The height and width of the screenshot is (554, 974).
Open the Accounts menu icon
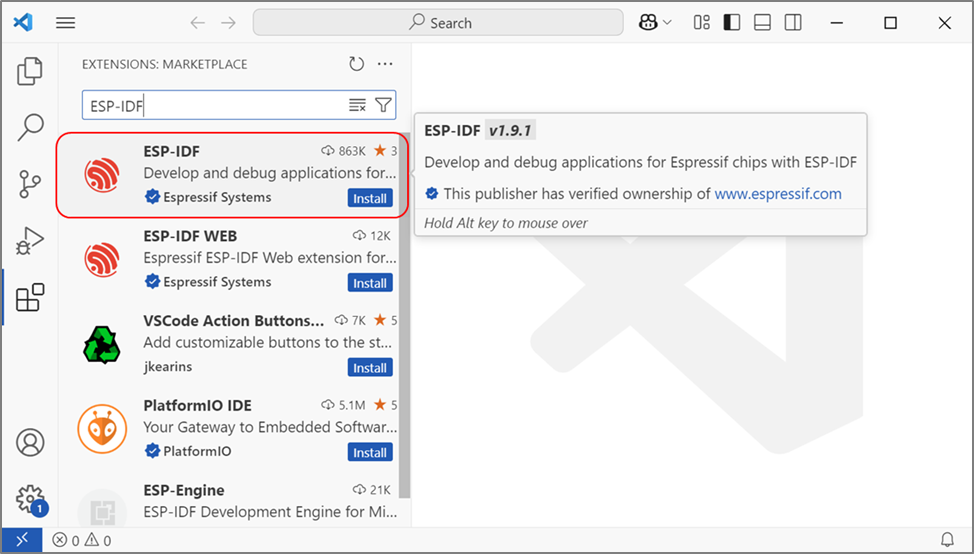[30, 442]
